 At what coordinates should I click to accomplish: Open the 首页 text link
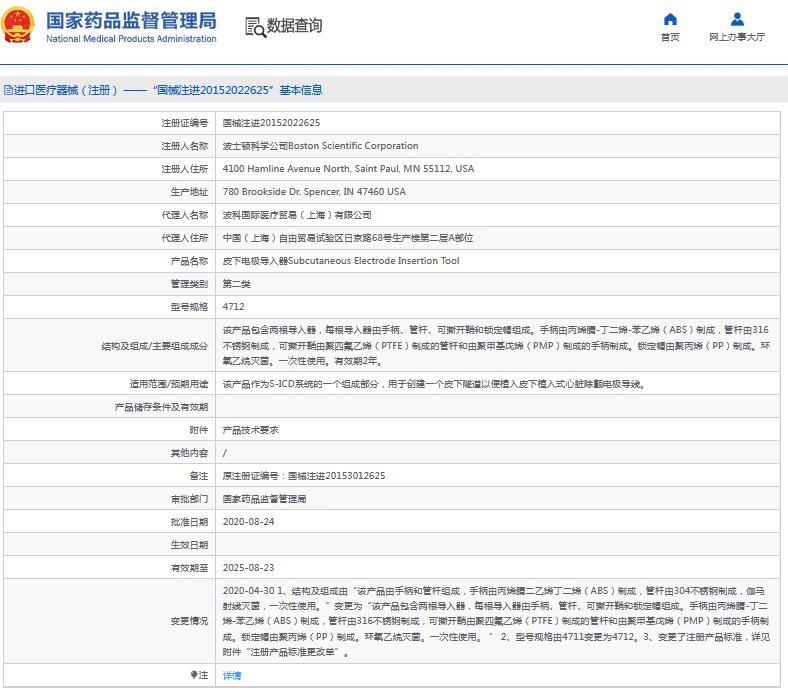670,37
